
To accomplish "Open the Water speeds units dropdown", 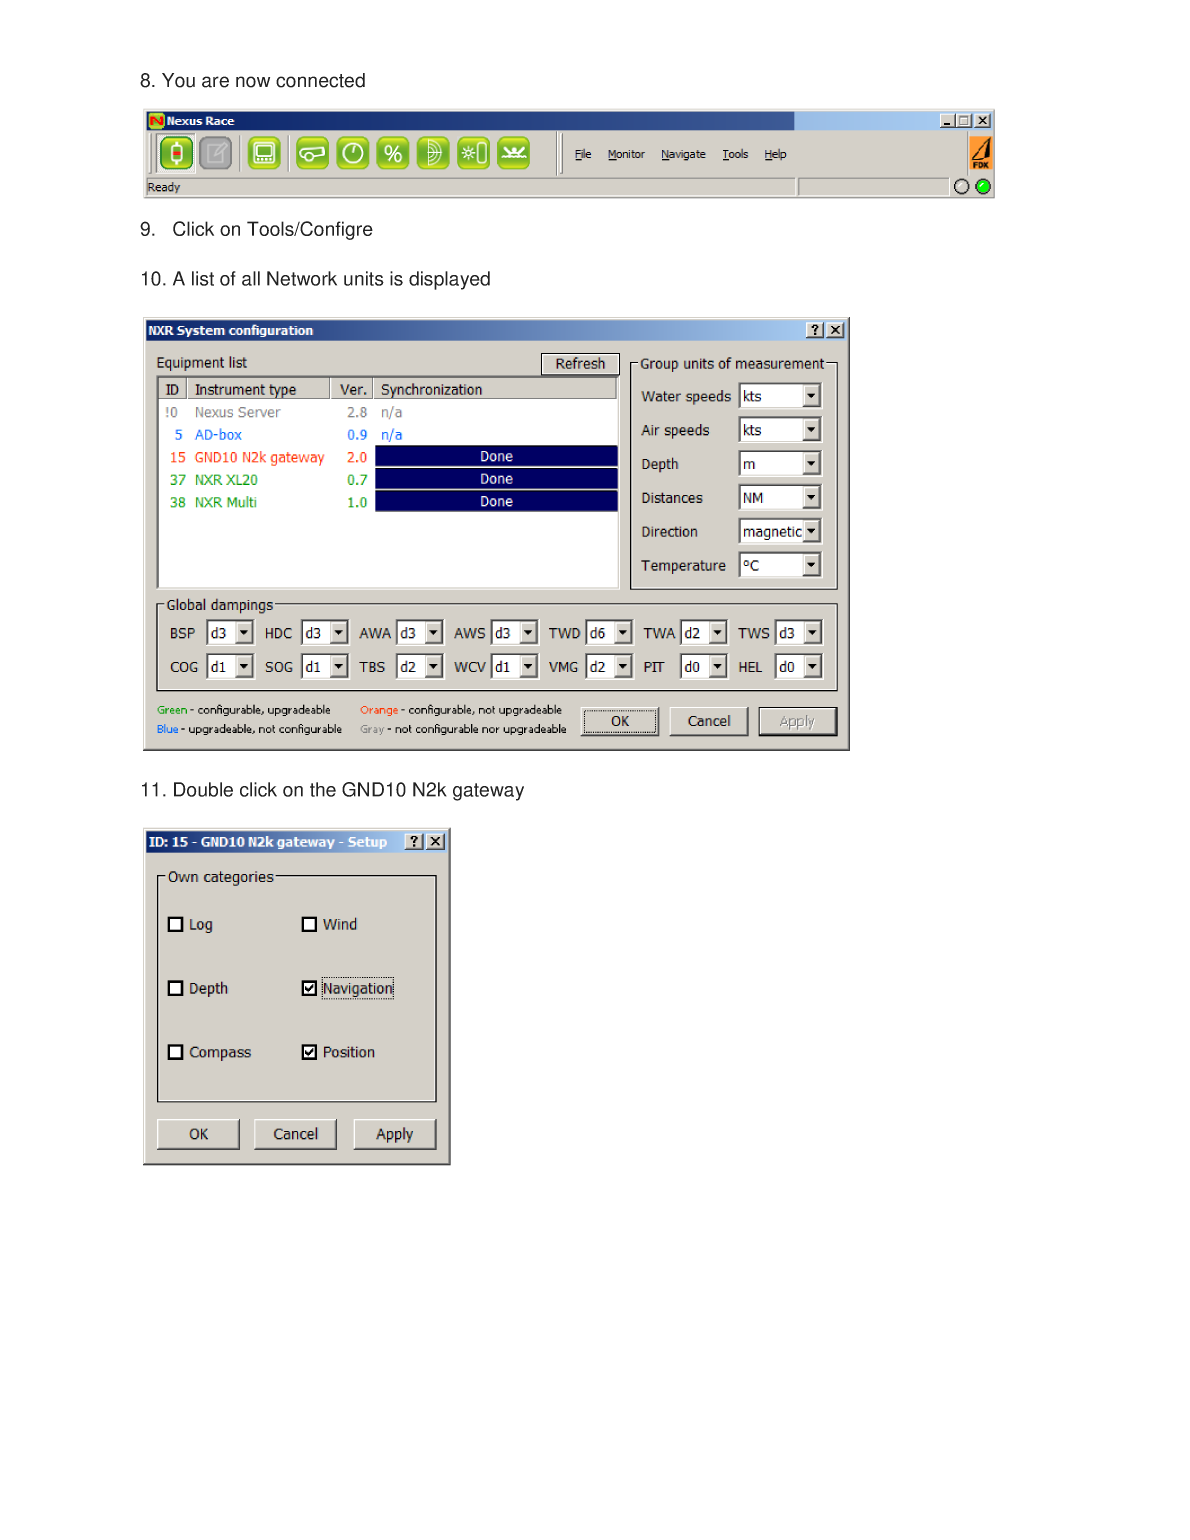I will point(812,395).
